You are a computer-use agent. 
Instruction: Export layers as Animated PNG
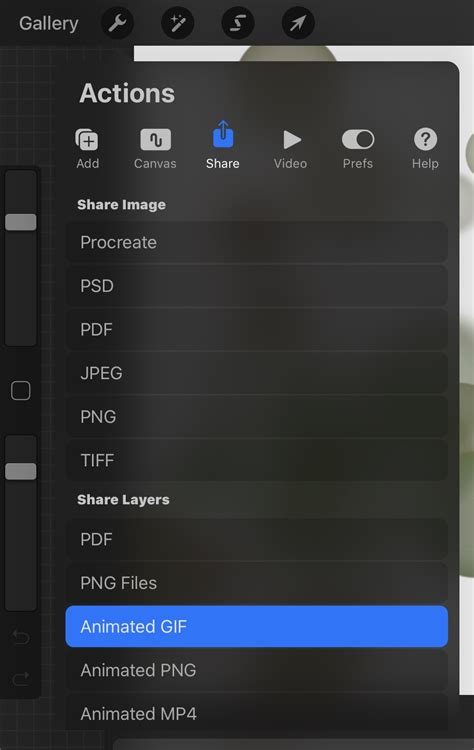point(256,670)
